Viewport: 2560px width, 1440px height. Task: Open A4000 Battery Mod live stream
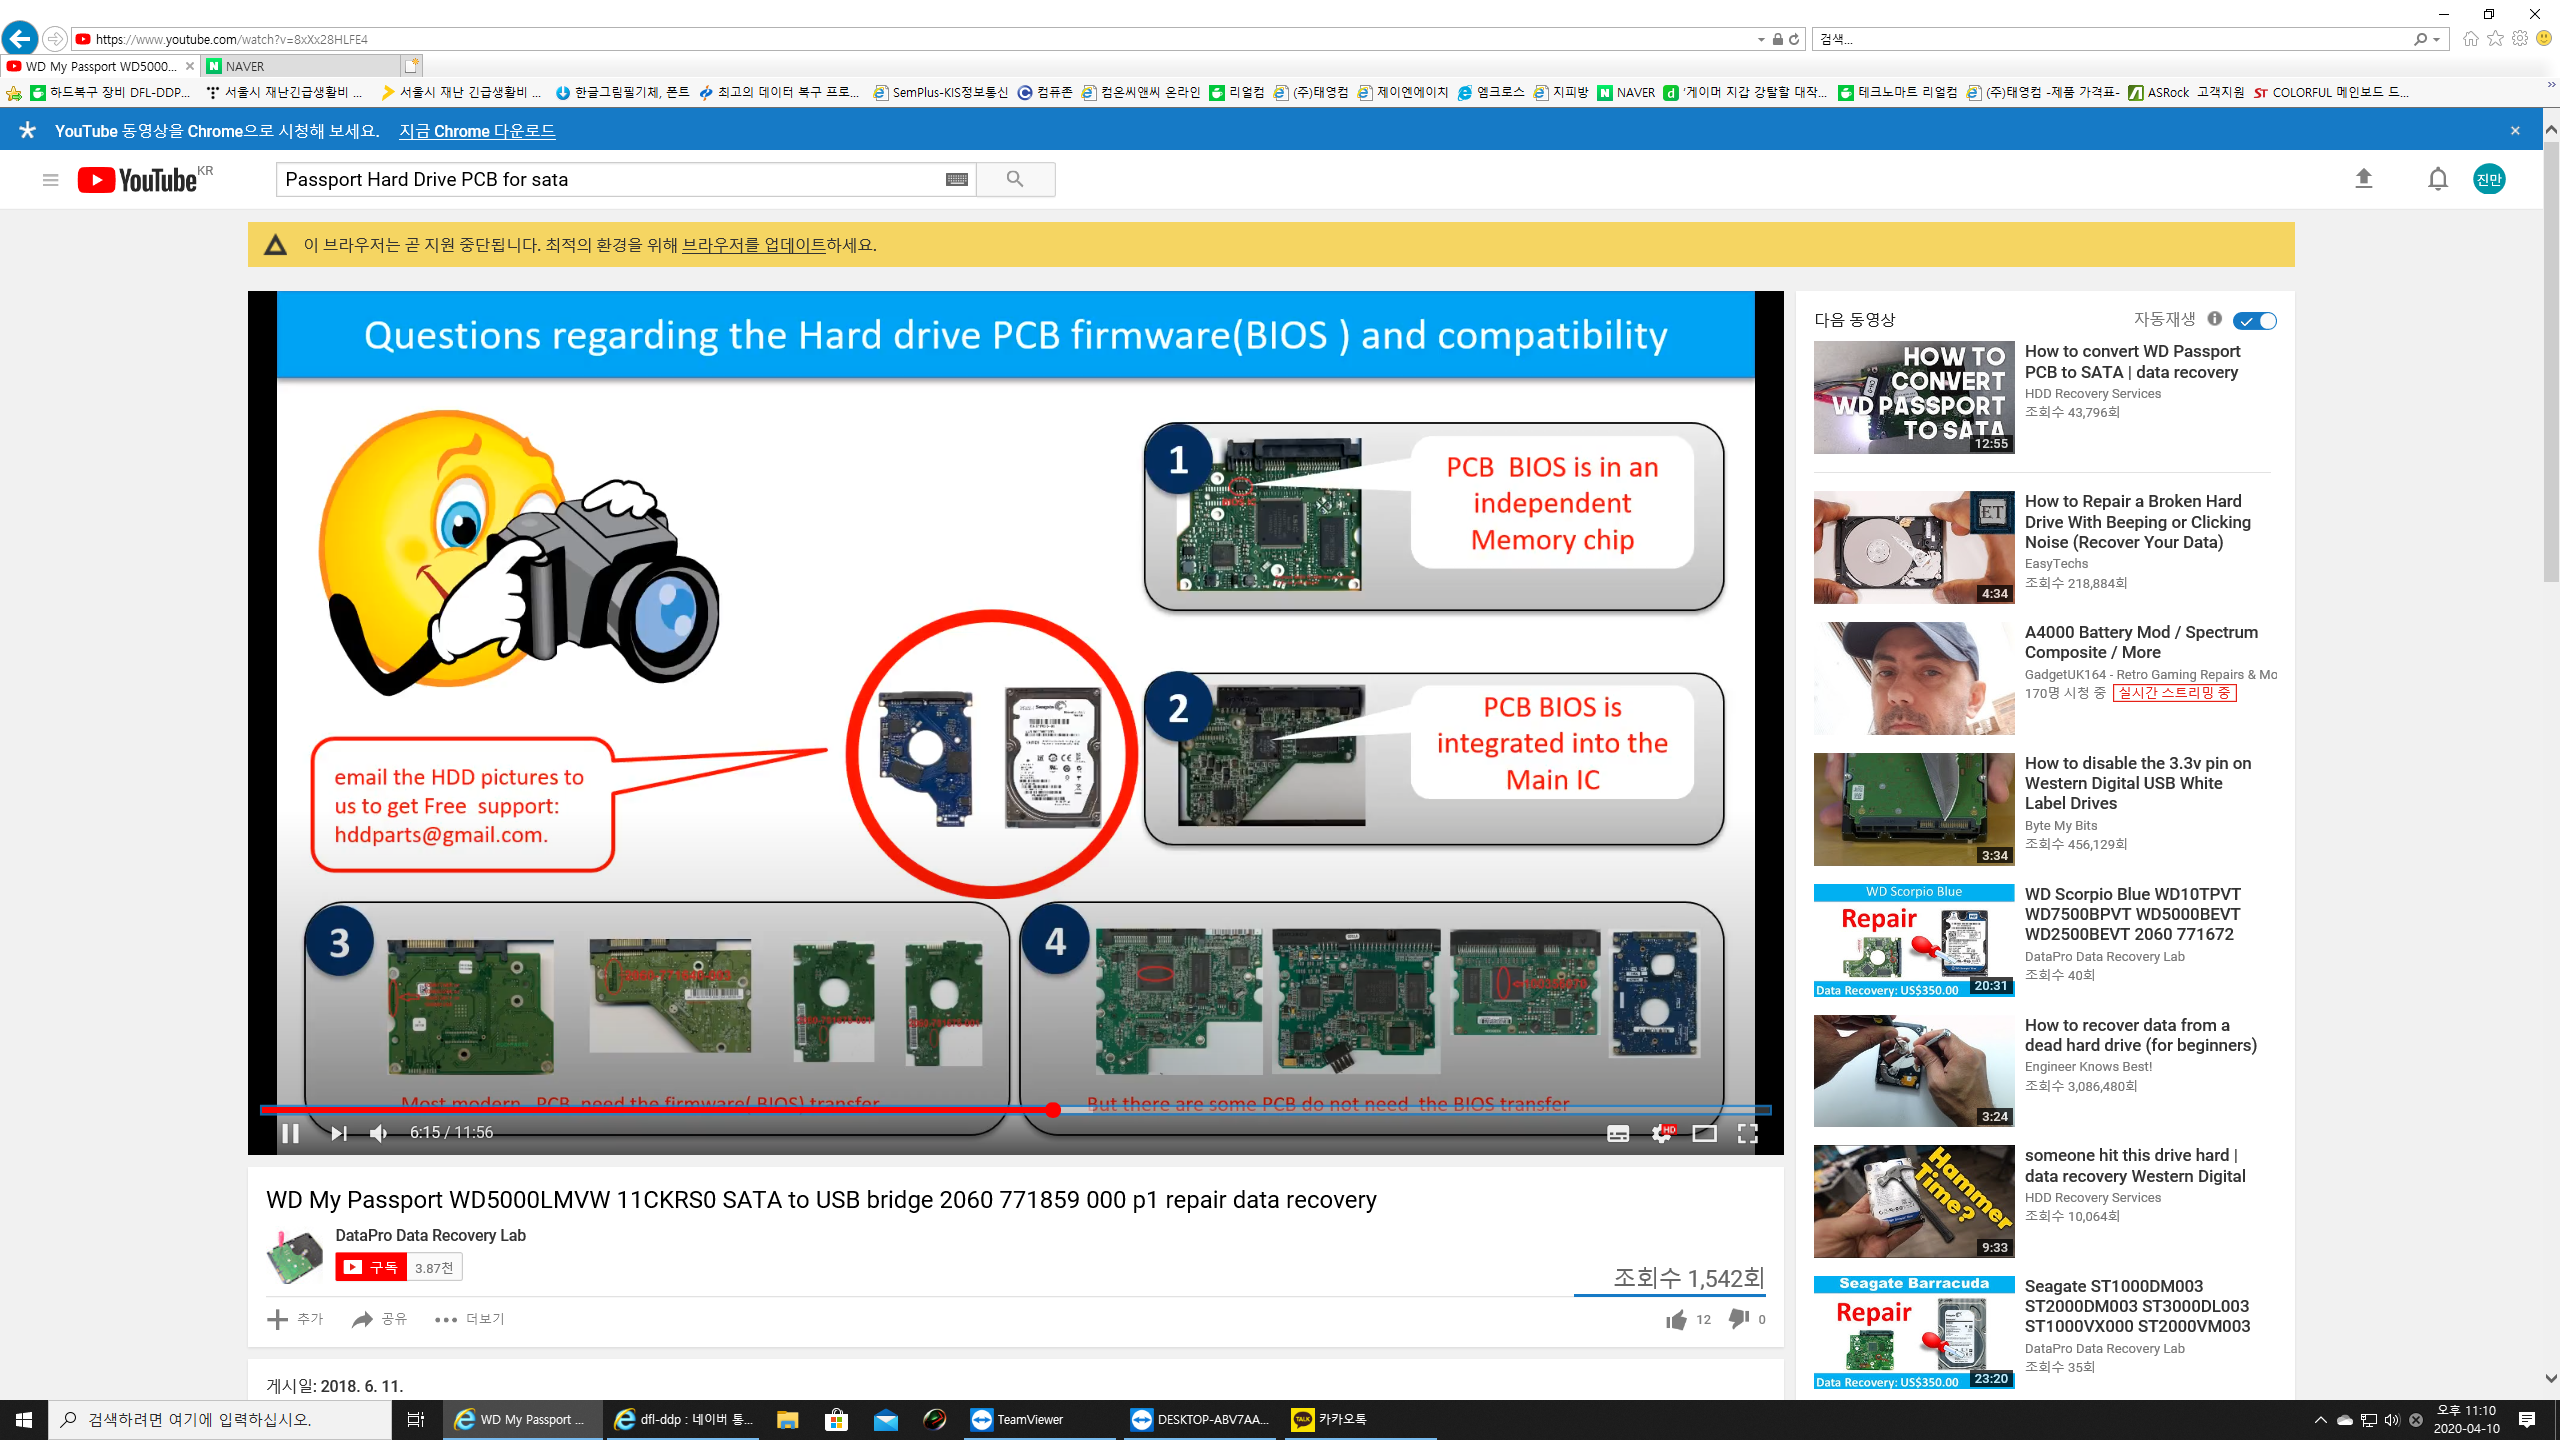pos(2141,642)
